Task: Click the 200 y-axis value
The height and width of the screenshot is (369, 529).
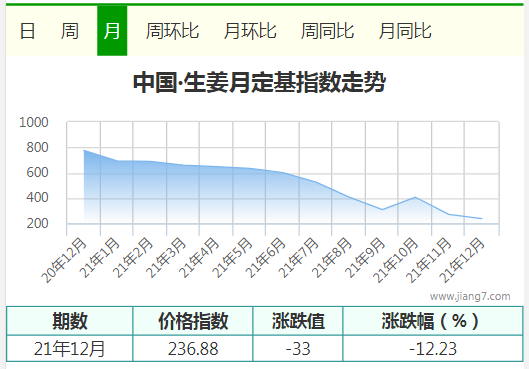Action: point(37,223)
